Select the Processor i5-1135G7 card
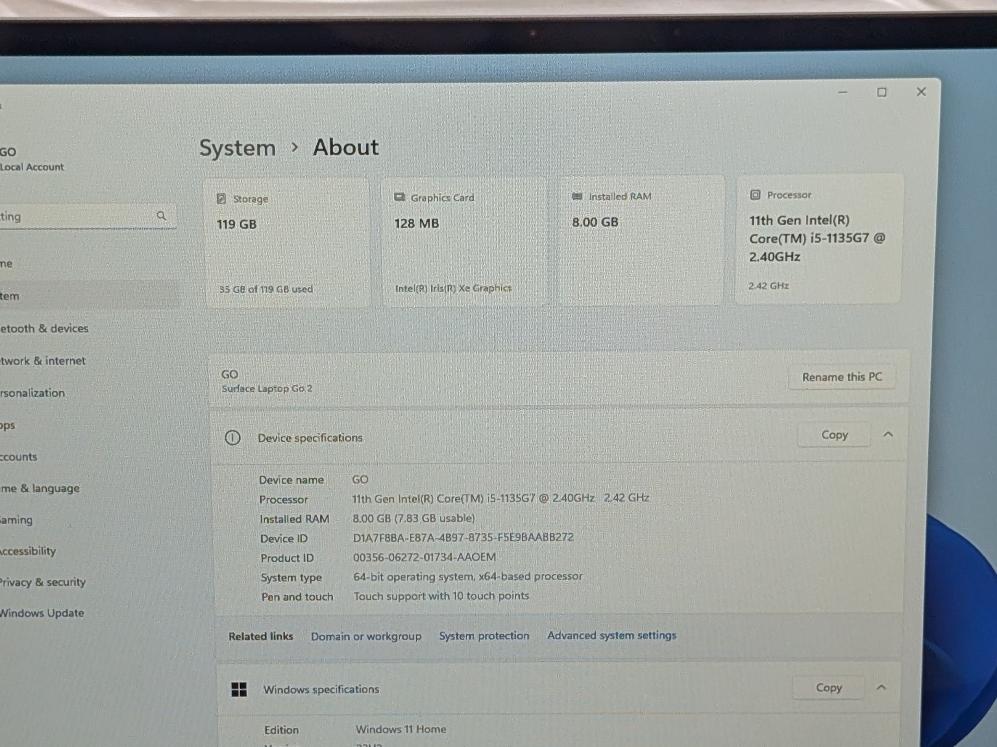Viewport: 997px width, 747px height. (x=819, y=239)
